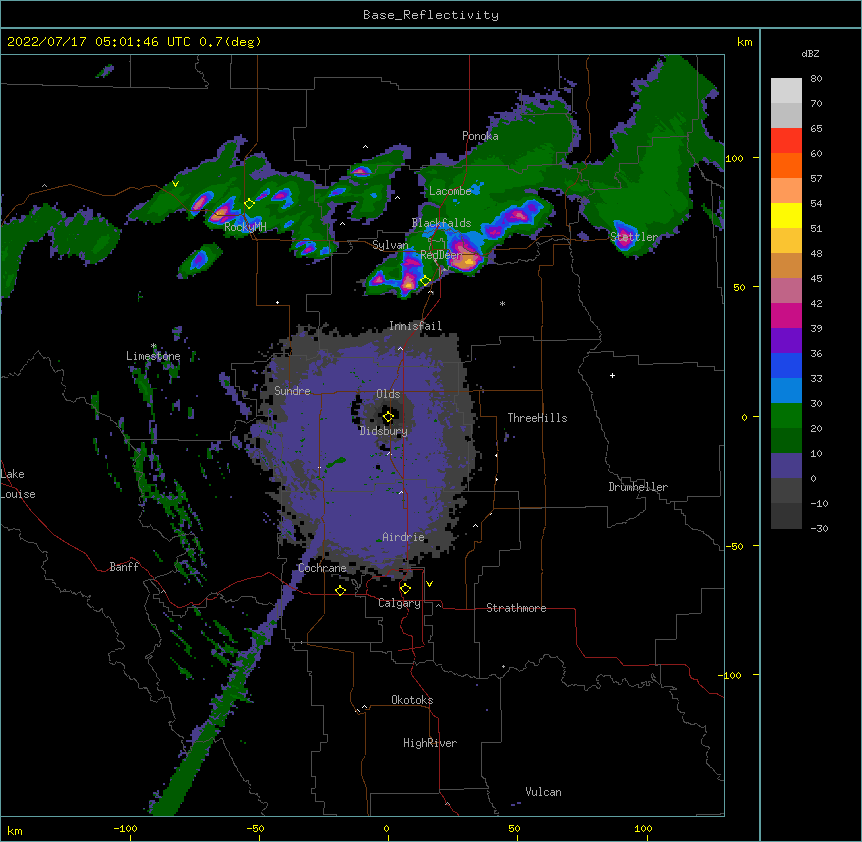Click the yellow V marker east of Calgary
The image size is (862, 842).
(429, 584)
